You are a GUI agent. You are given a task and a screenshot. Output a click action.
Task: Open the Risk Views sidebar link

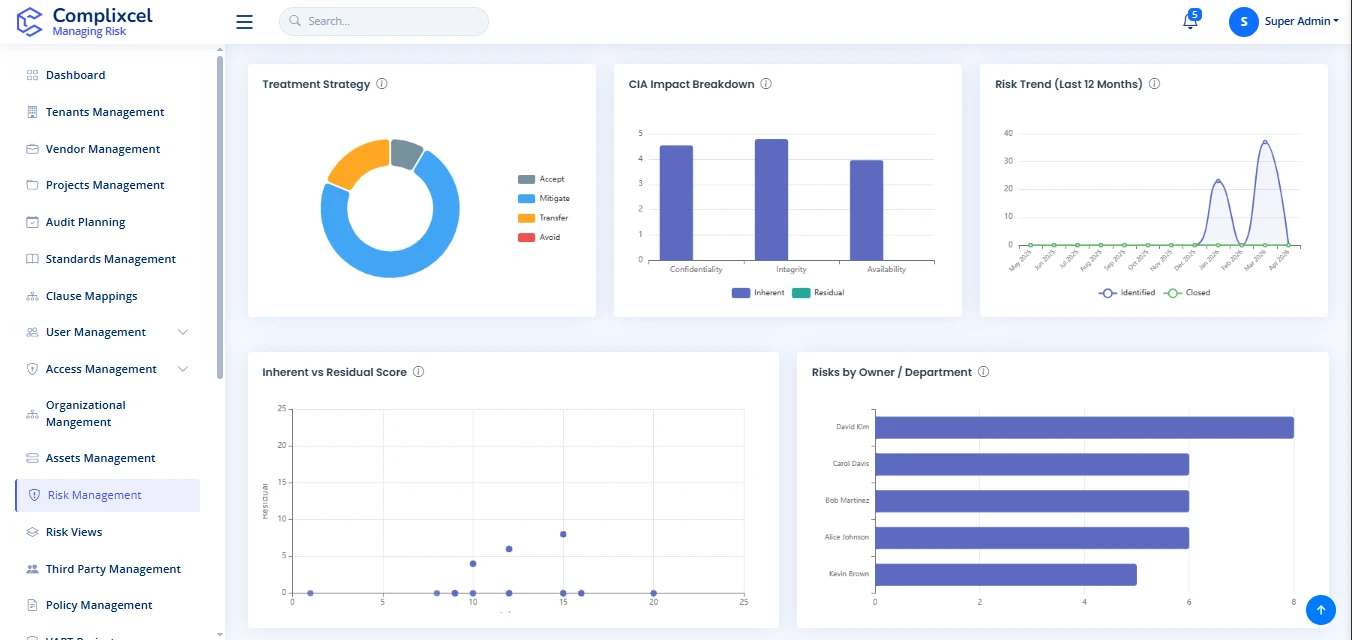coord(74,532)
